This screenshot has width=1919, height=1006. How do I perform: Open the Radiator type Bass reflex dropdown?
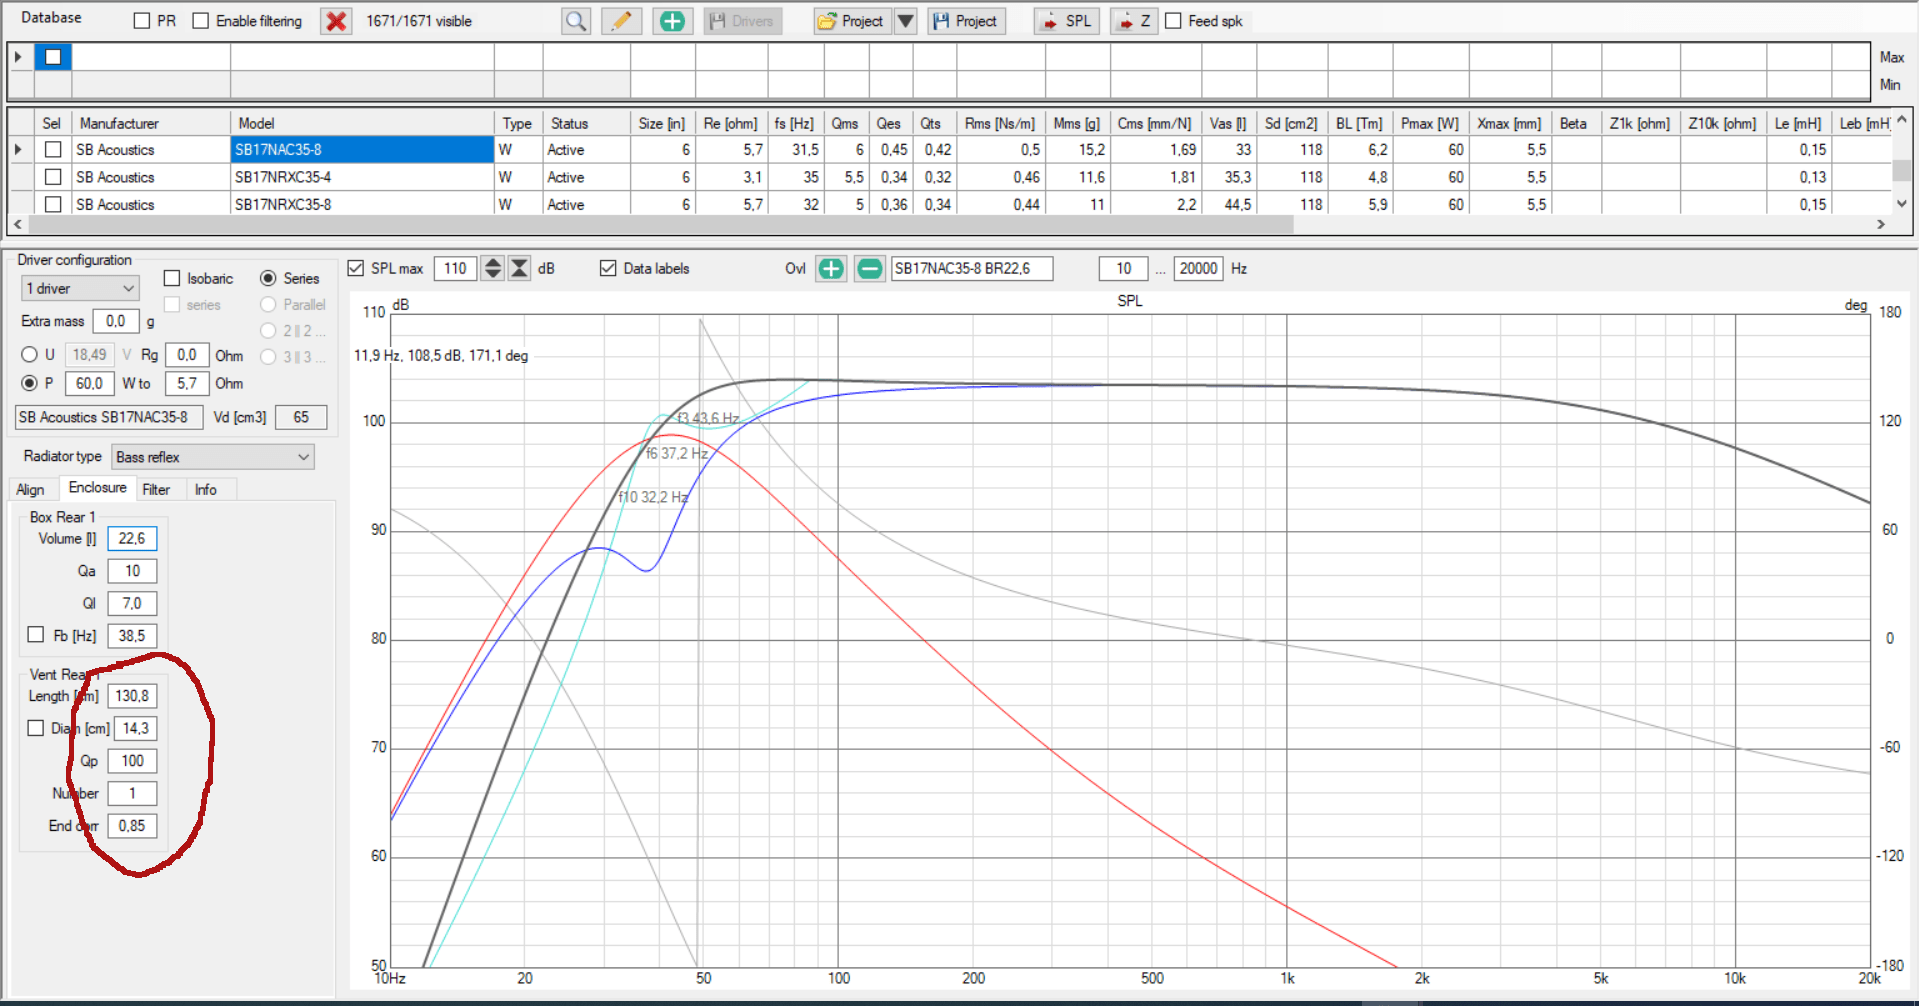point(213,457)
